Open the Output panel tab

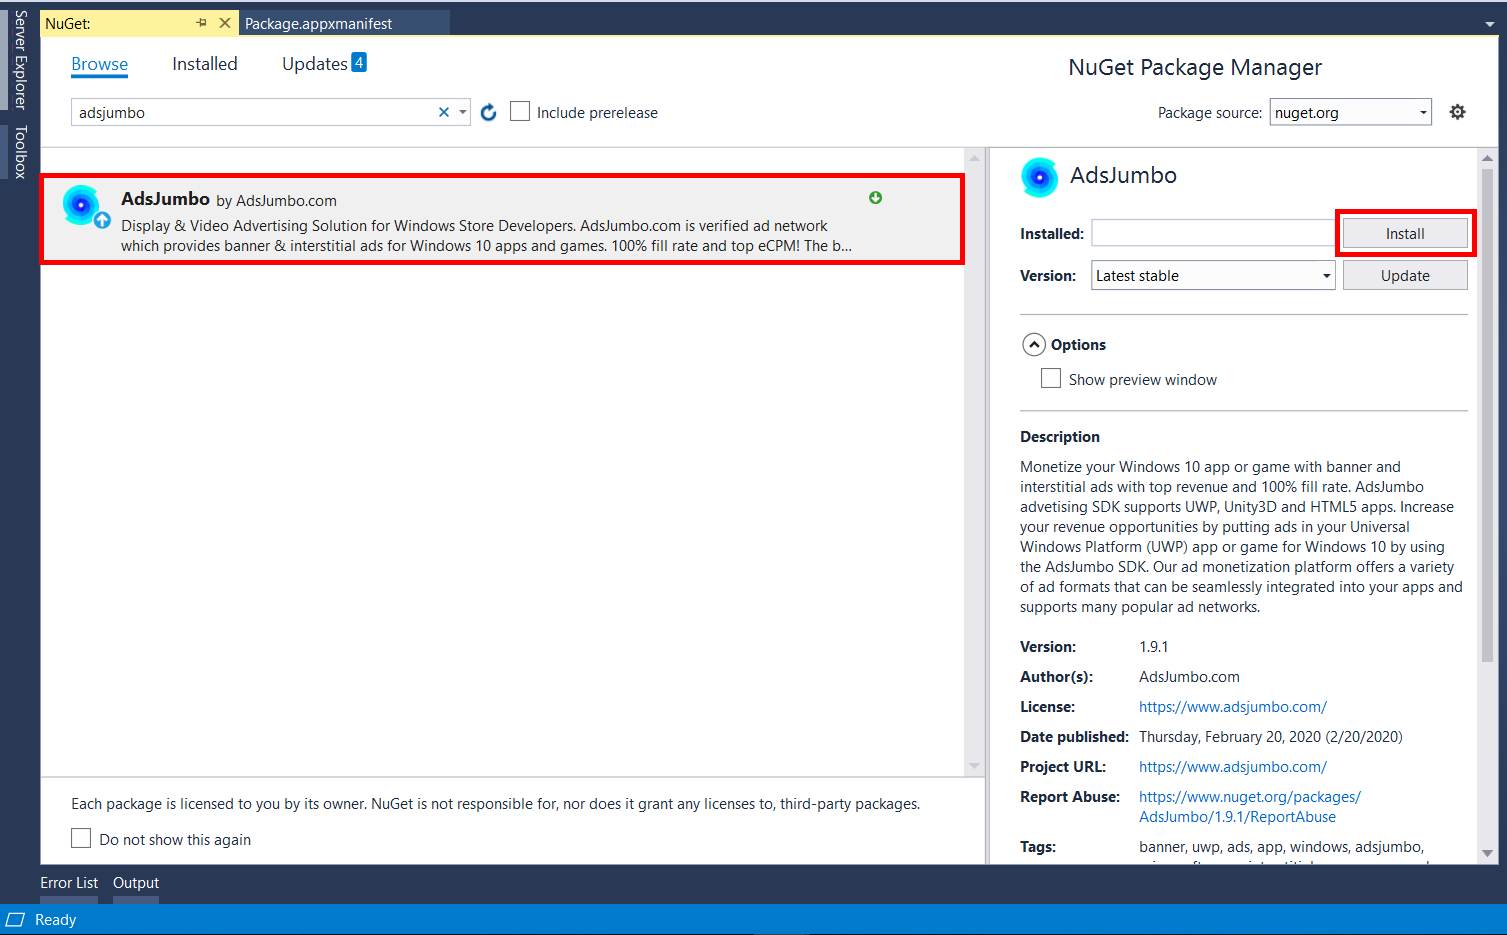pos(136,883)
